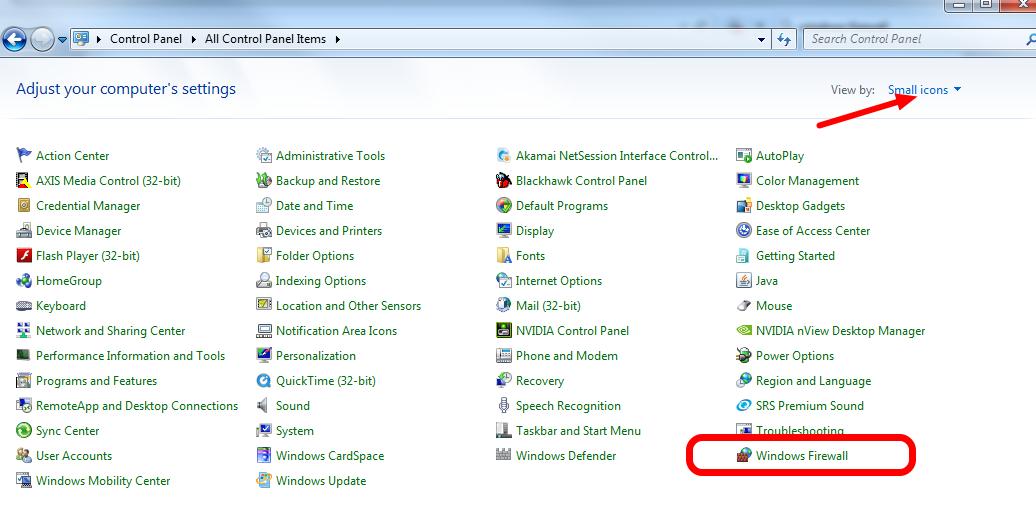Open the Getting Started link

(795, 256)
